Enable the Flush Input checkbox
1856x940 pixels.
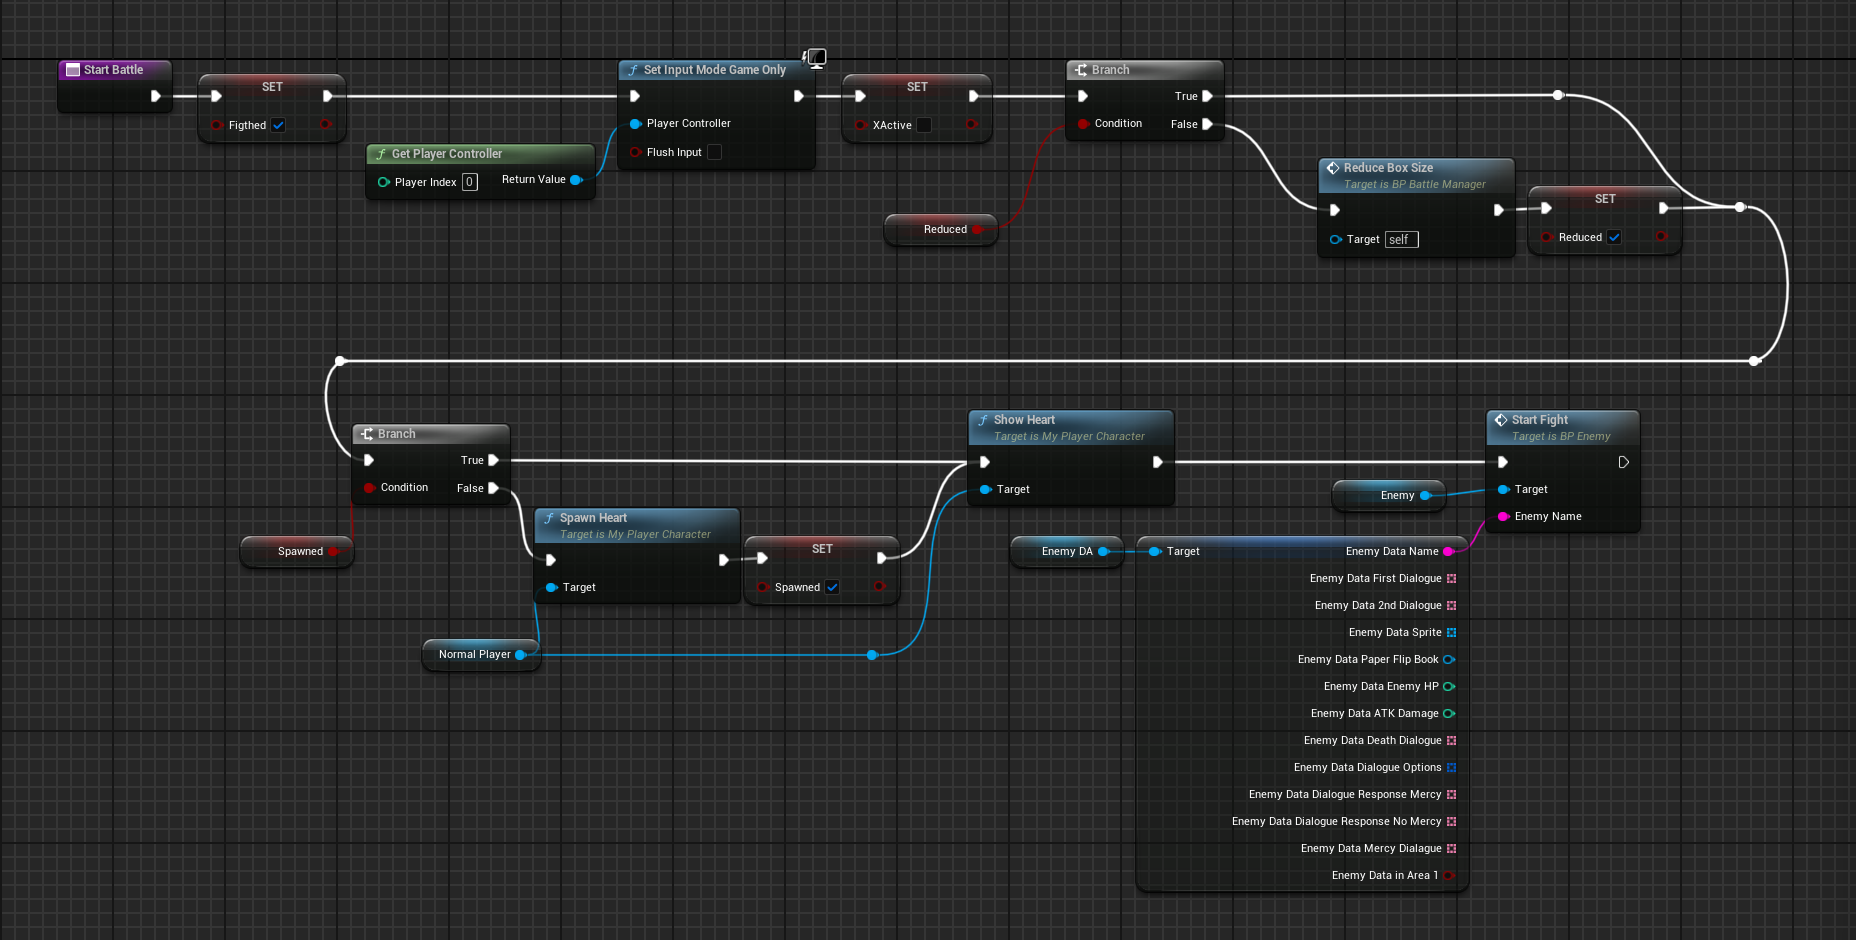point(714,152)
